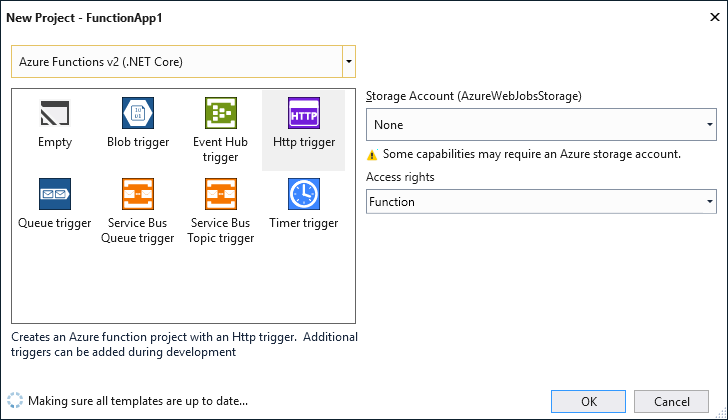
Task: Click 'Service Bus Queue trigger' label
Action: (x=137, y=231)
